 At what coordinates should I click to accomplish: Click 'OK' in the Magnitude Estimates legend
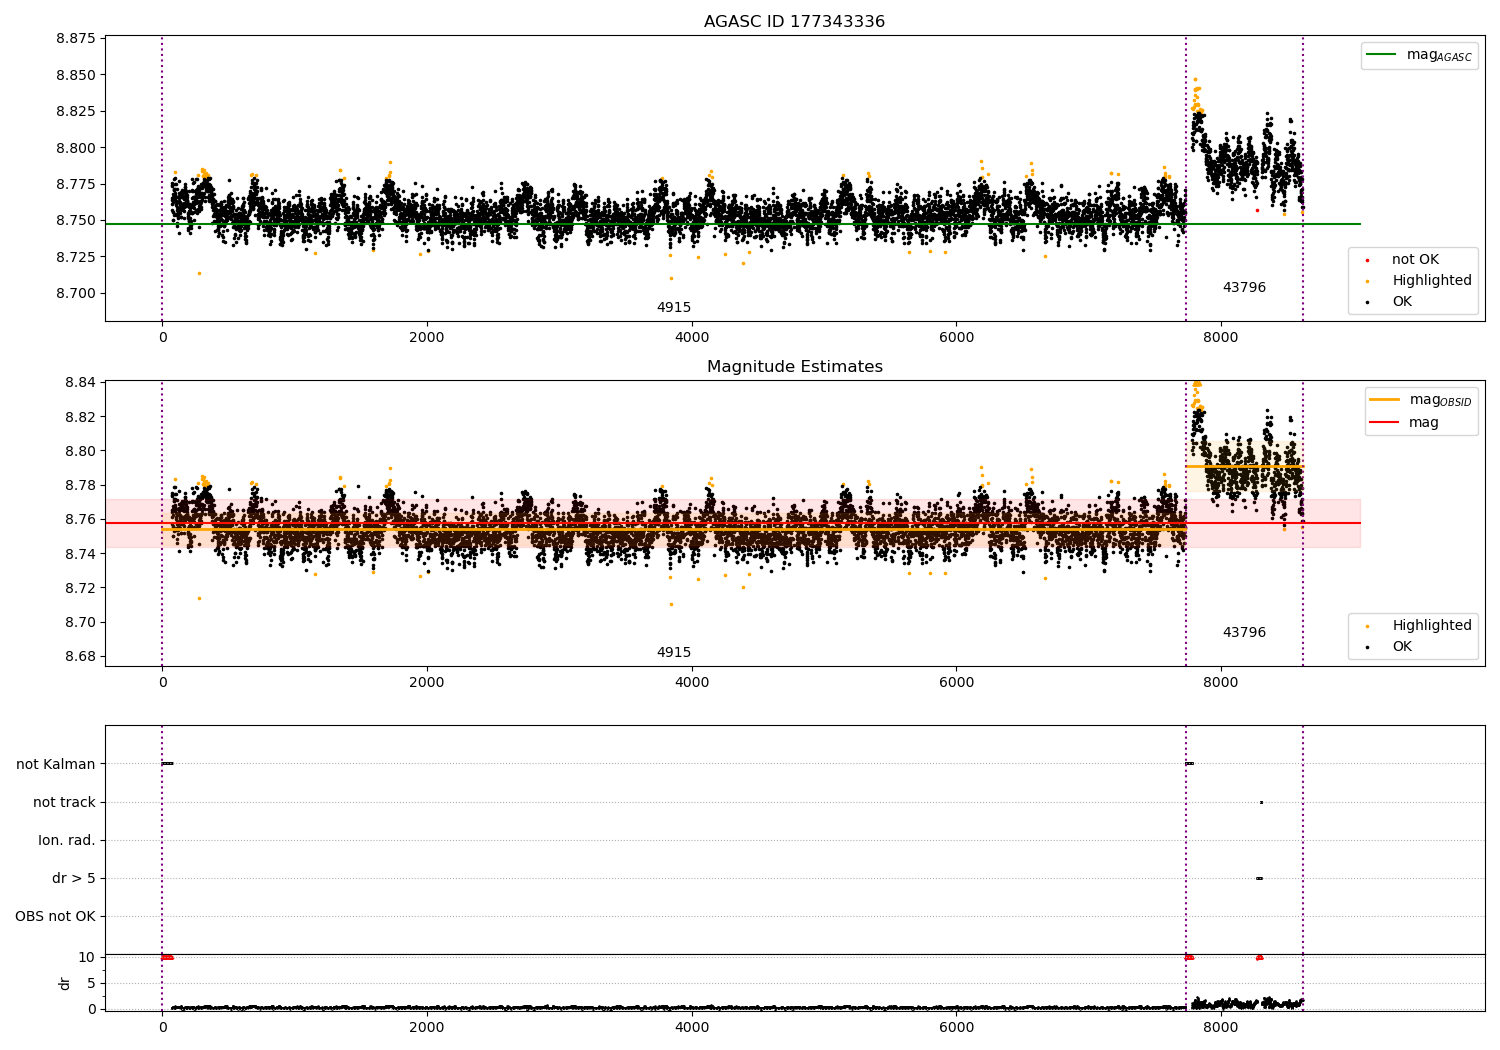[1402, 647]
